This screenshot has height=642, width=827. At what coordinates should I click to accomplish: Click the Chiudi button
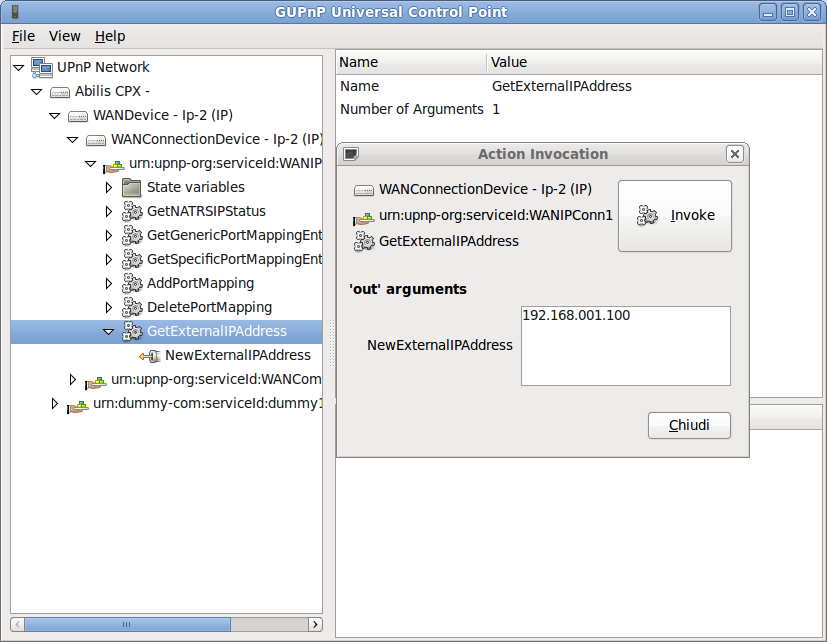click(x=689, y=425)
